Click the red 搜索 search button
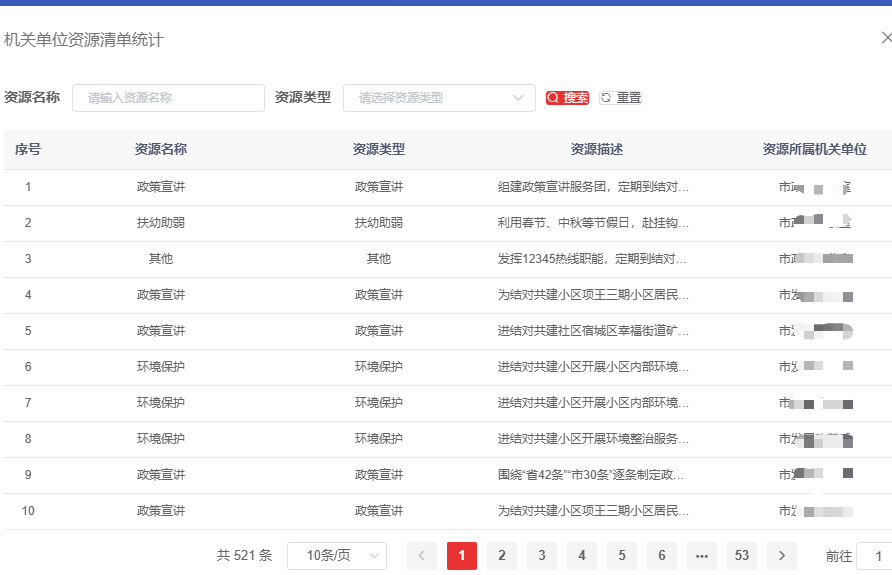The width and height of the screenshot is (892, 575). coord(567,98)
